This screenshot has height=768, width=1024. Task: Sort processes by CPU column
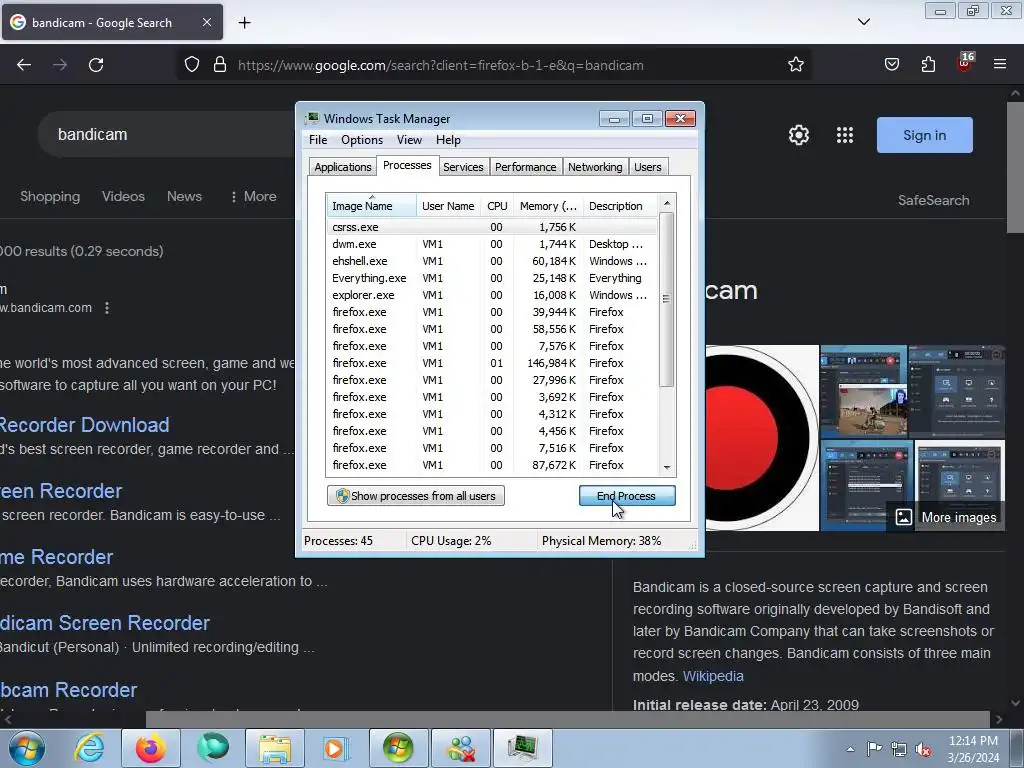click(x=497, y=206)
